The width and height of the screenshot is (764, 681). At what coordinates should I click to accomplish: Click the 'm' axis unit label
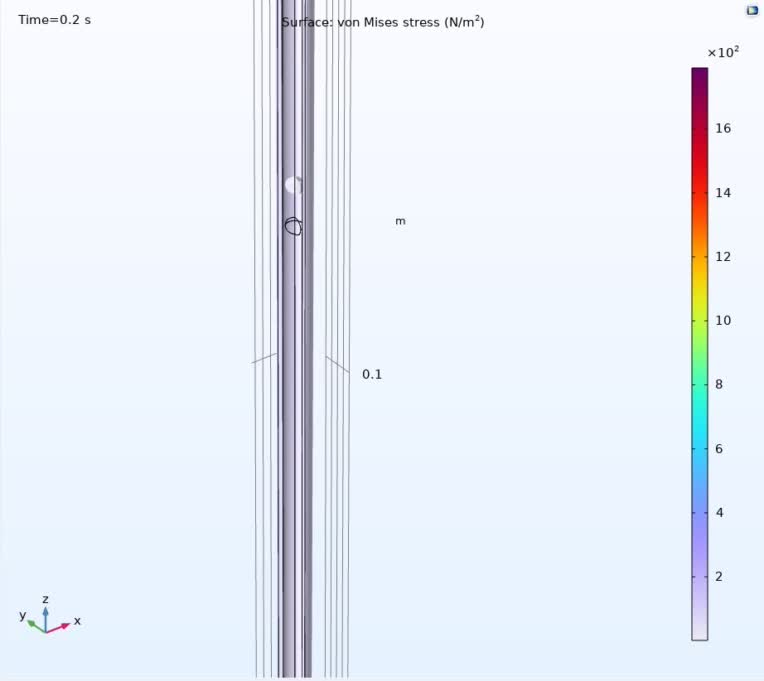point(401,221)
